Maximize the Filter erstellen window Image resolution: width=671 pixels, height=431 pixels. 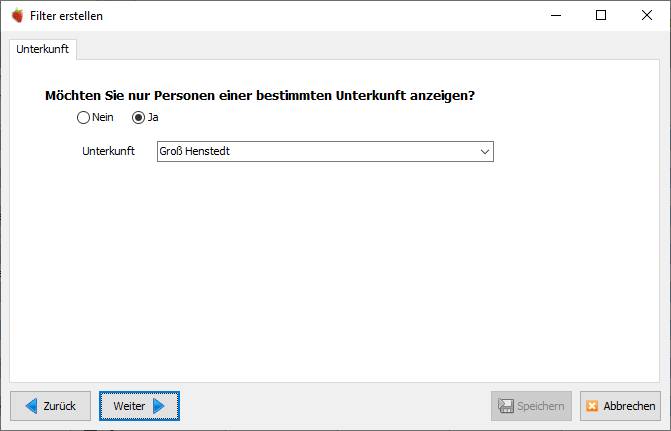pos(601,15)
